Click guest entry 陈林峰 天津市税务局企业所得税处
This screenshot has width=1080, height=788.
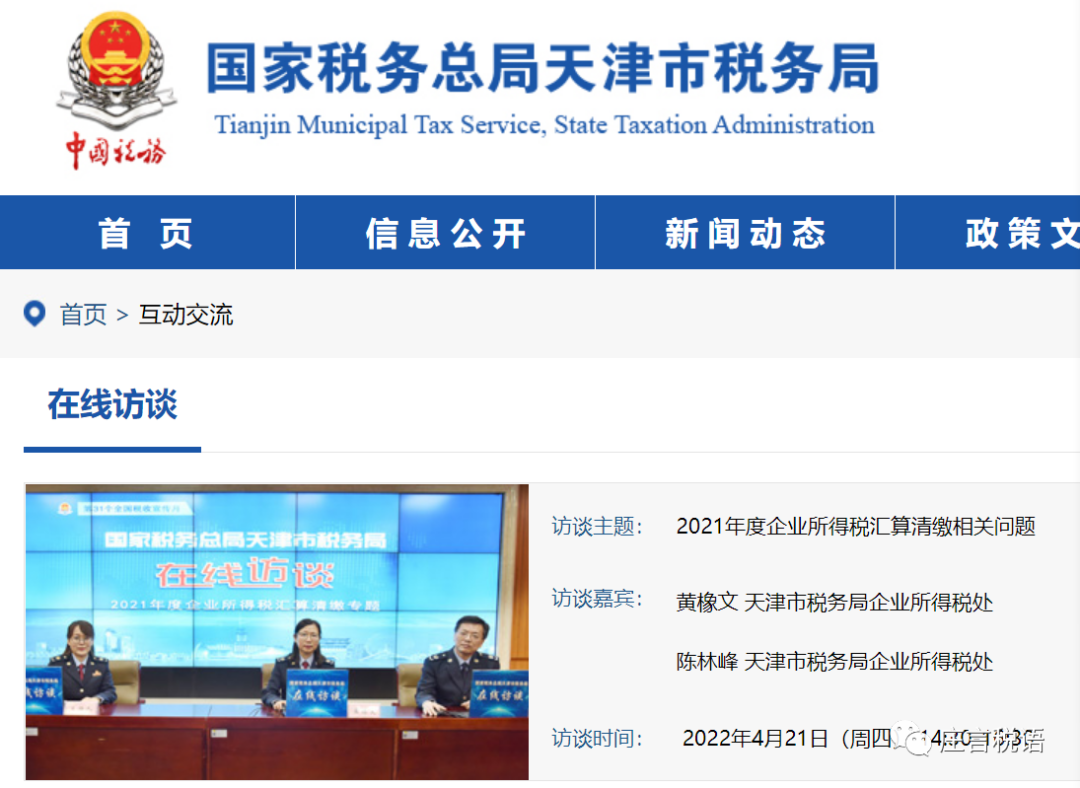[x=835, y=662]
